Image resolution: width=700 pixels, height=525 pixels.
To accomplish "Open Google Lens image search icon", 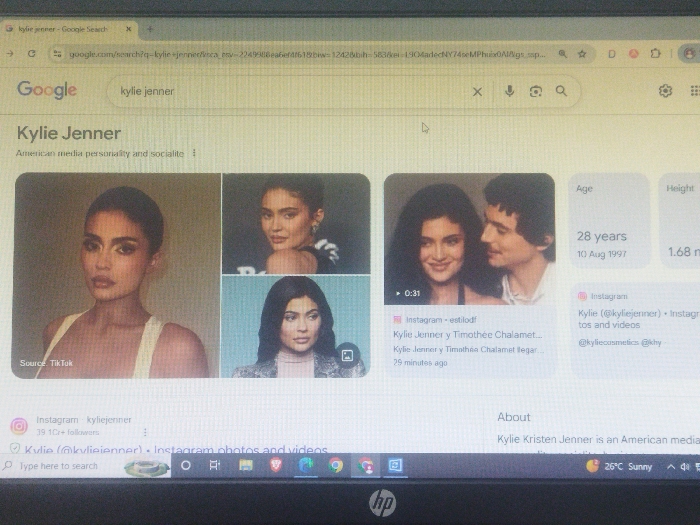I will (536, 91).
